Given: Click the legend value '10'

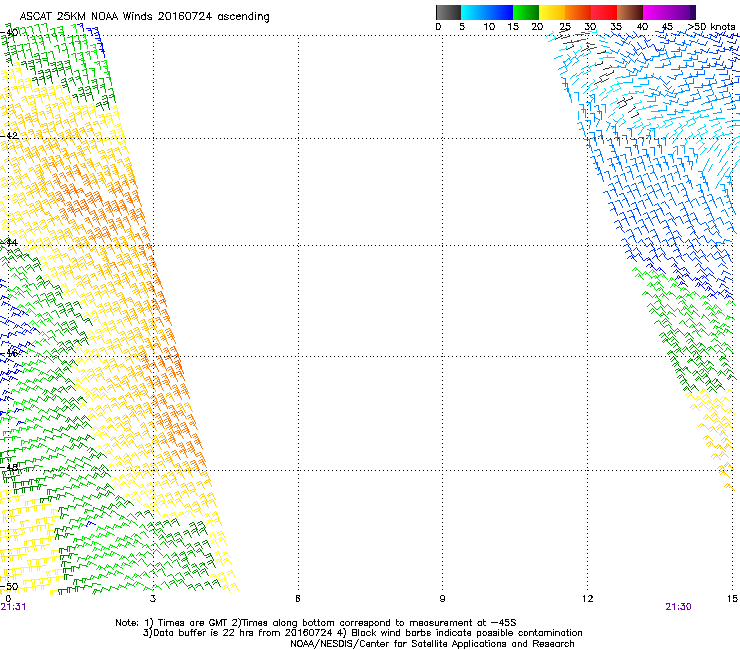Looking at the screenshot, I should click(489, 26).
